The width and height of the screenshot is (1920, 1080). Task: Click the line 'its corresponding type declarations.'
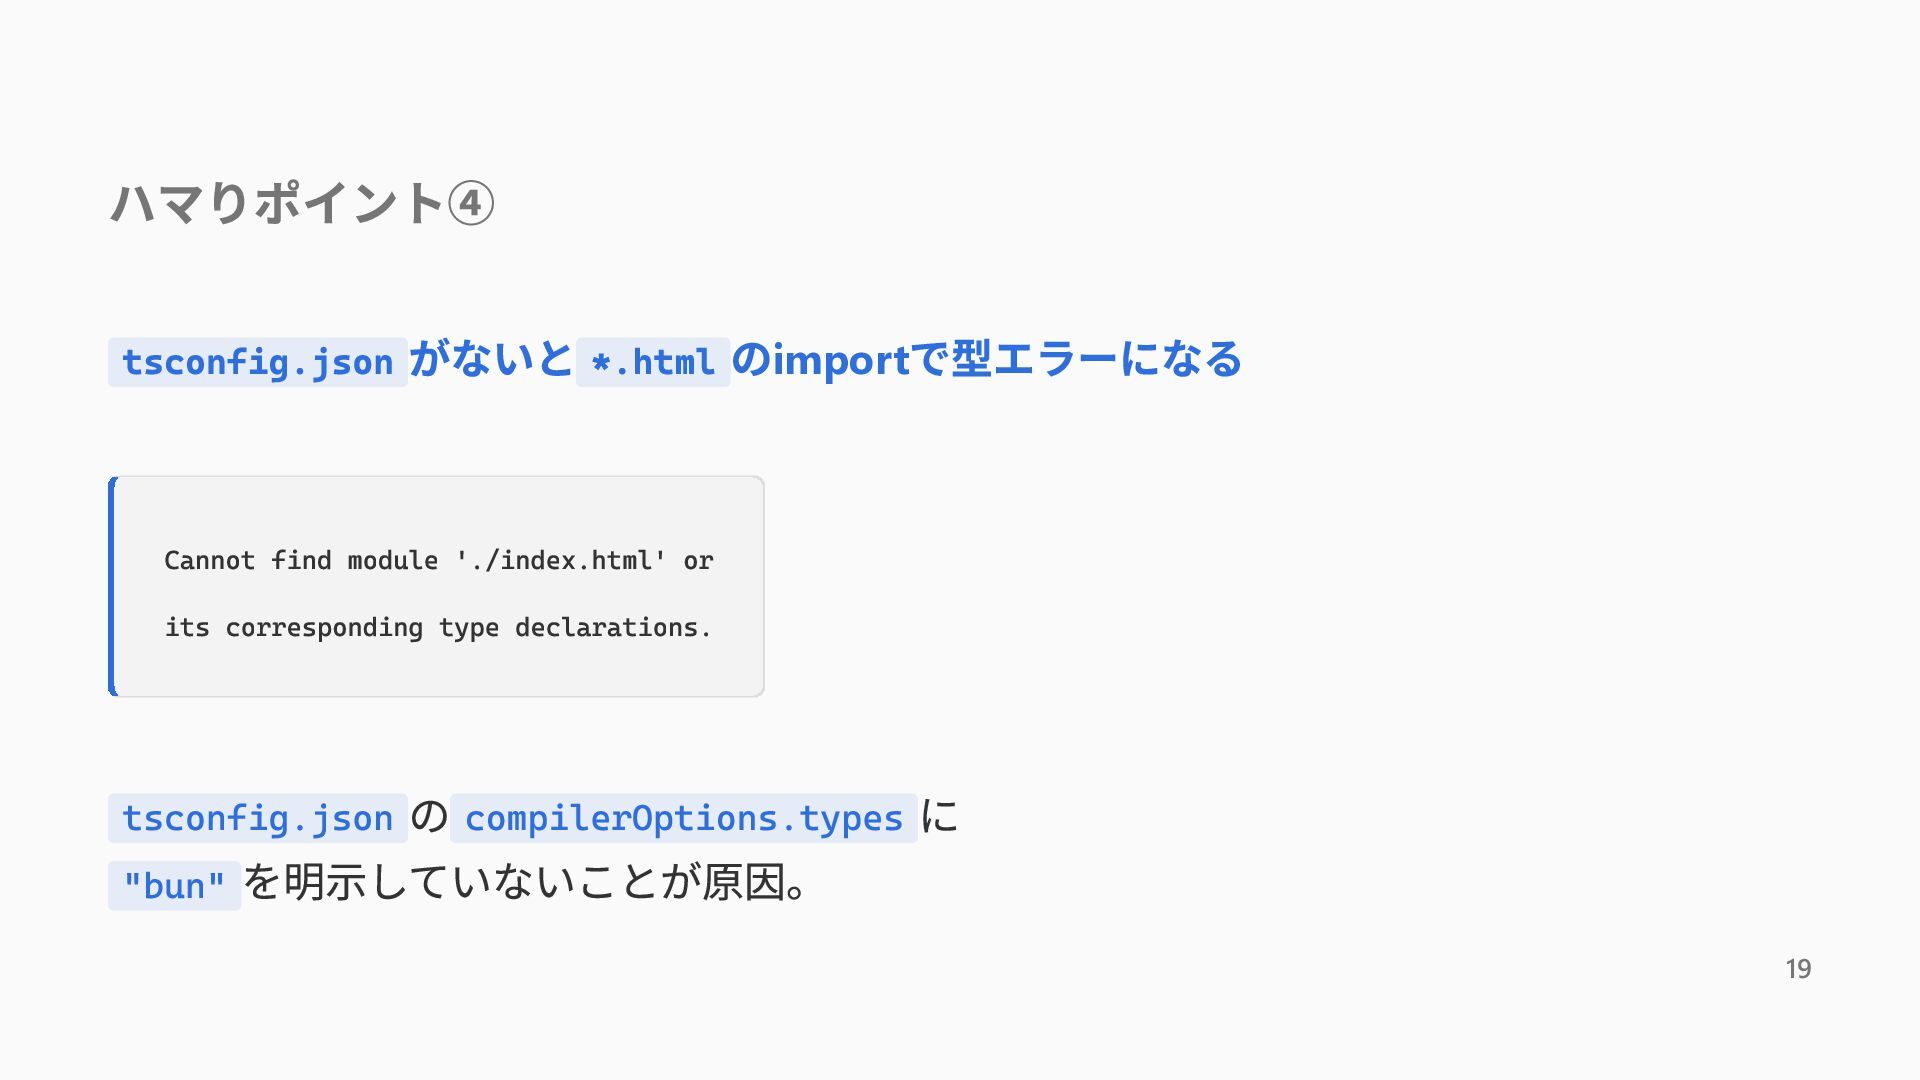pos(438,628)
